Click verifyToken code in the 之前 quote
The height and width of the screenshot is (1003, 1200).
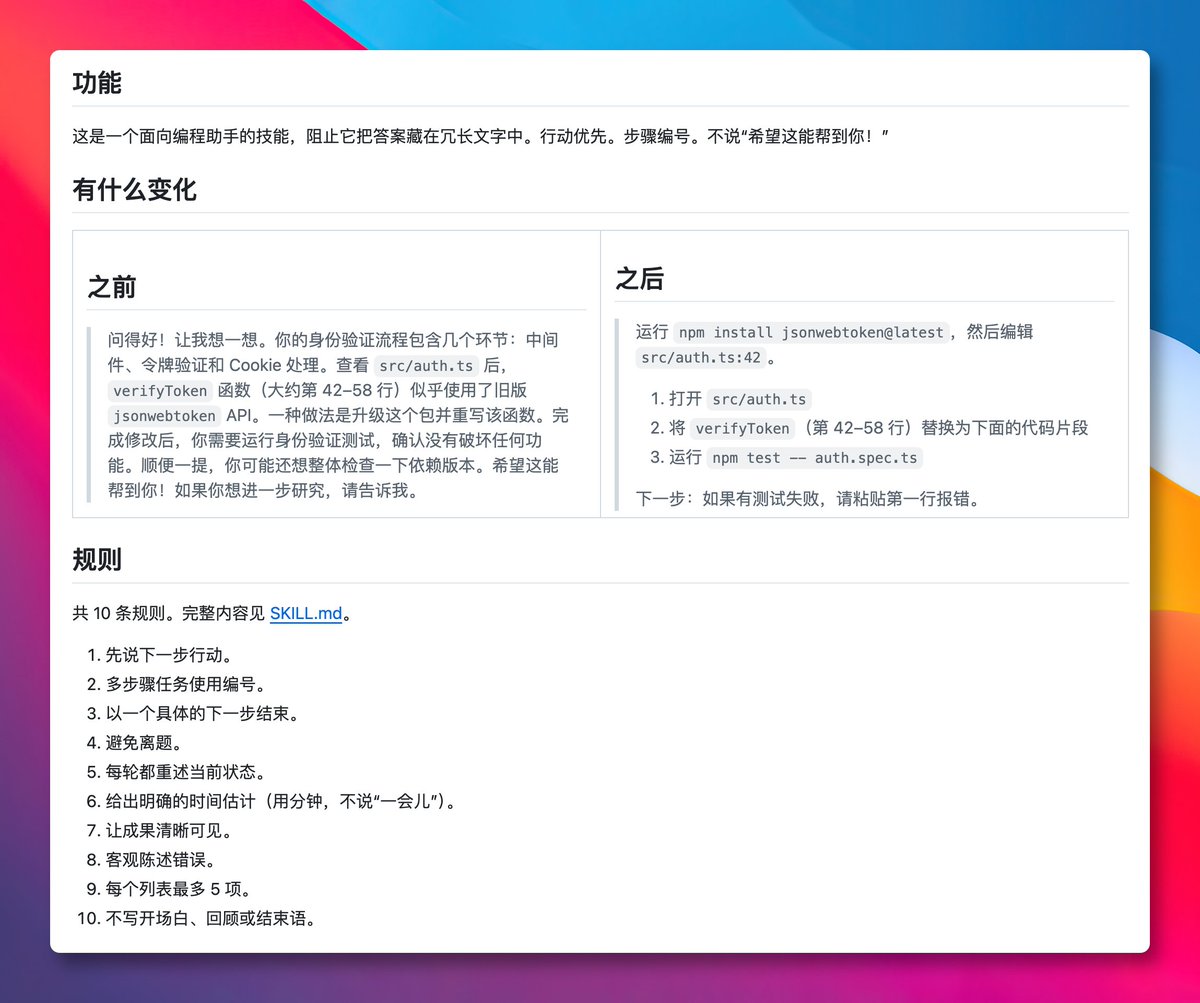point(160,391)
